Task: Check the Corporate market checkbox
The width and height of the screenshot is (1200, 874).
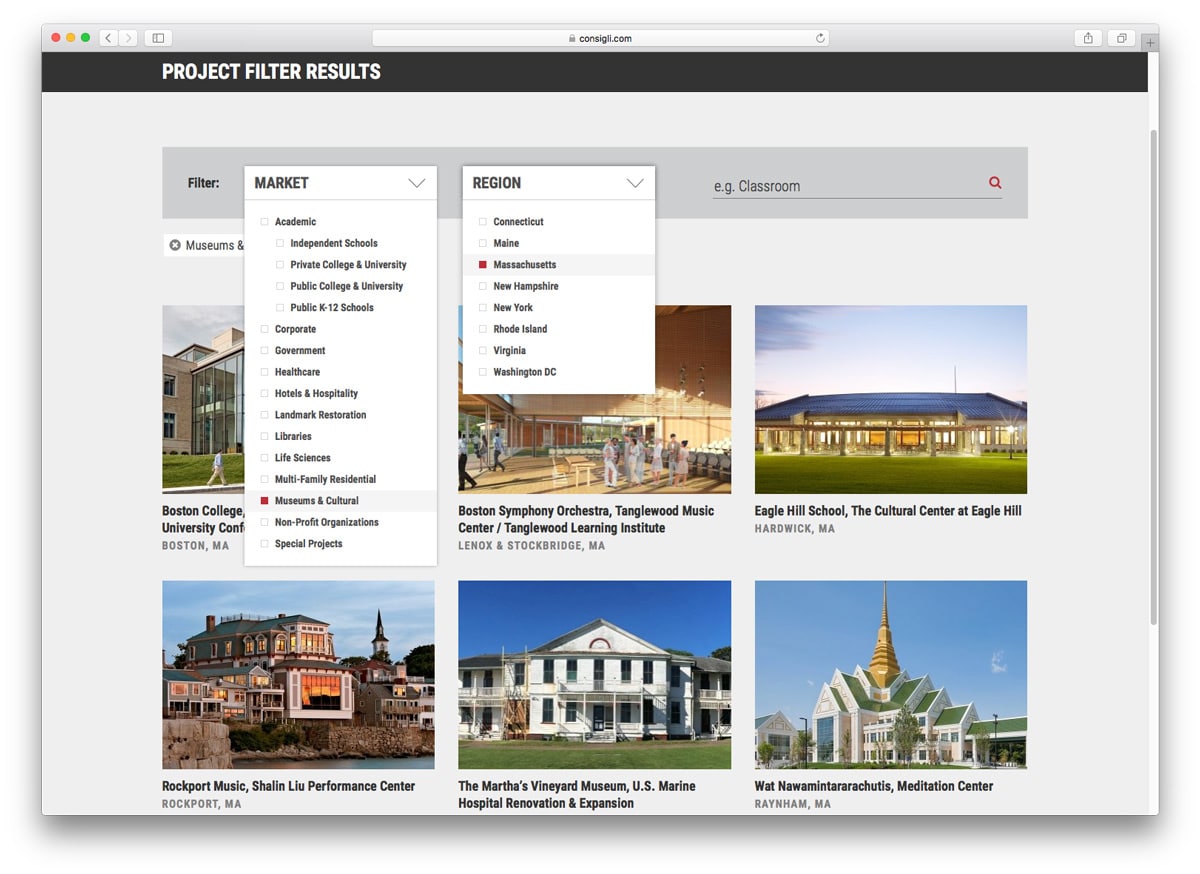Action: click(265, 329)
